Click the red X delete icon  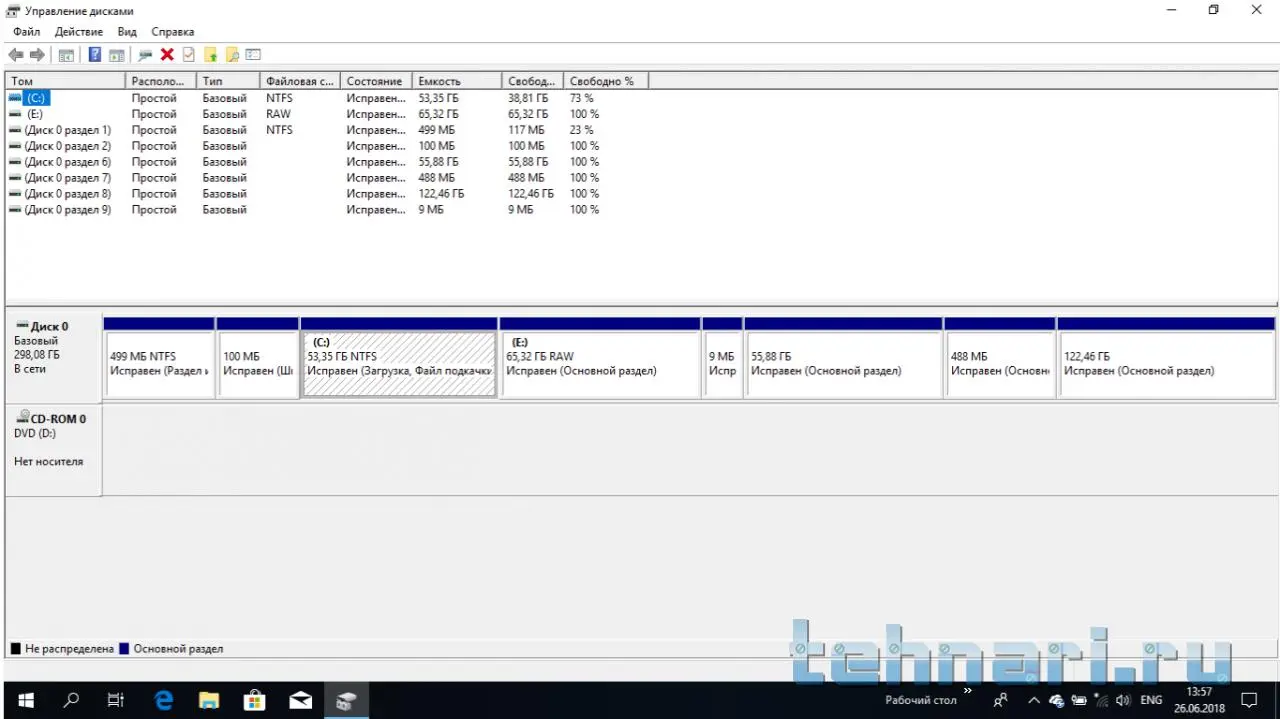(x=167, y=55)
